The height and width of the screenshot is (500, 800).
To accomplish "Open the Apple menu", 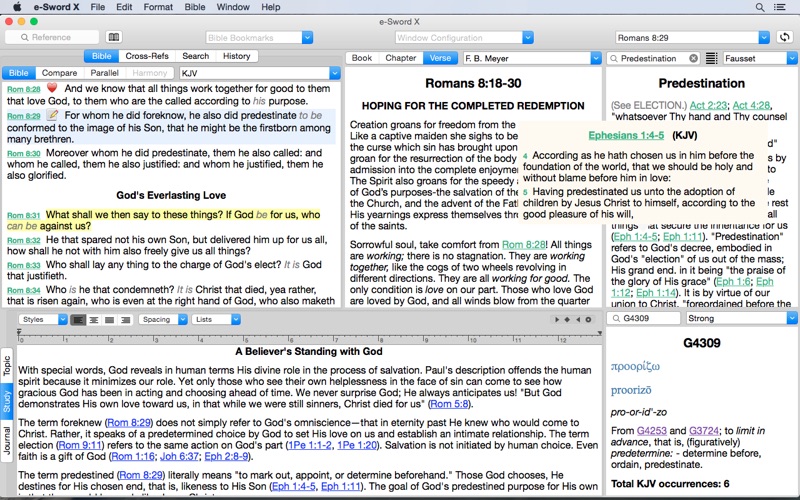I will (17, 7).
